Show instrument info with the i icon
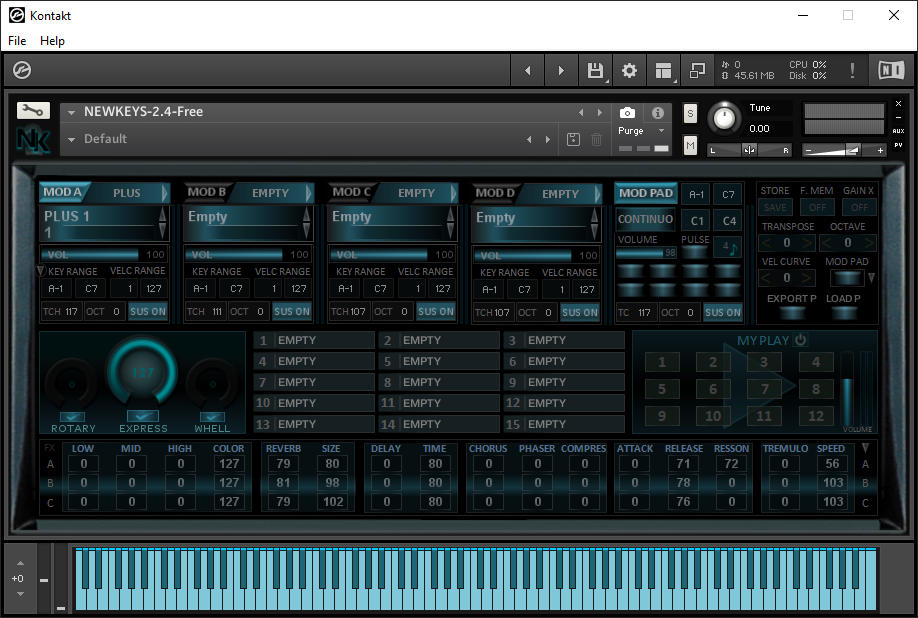 [658, 113]
